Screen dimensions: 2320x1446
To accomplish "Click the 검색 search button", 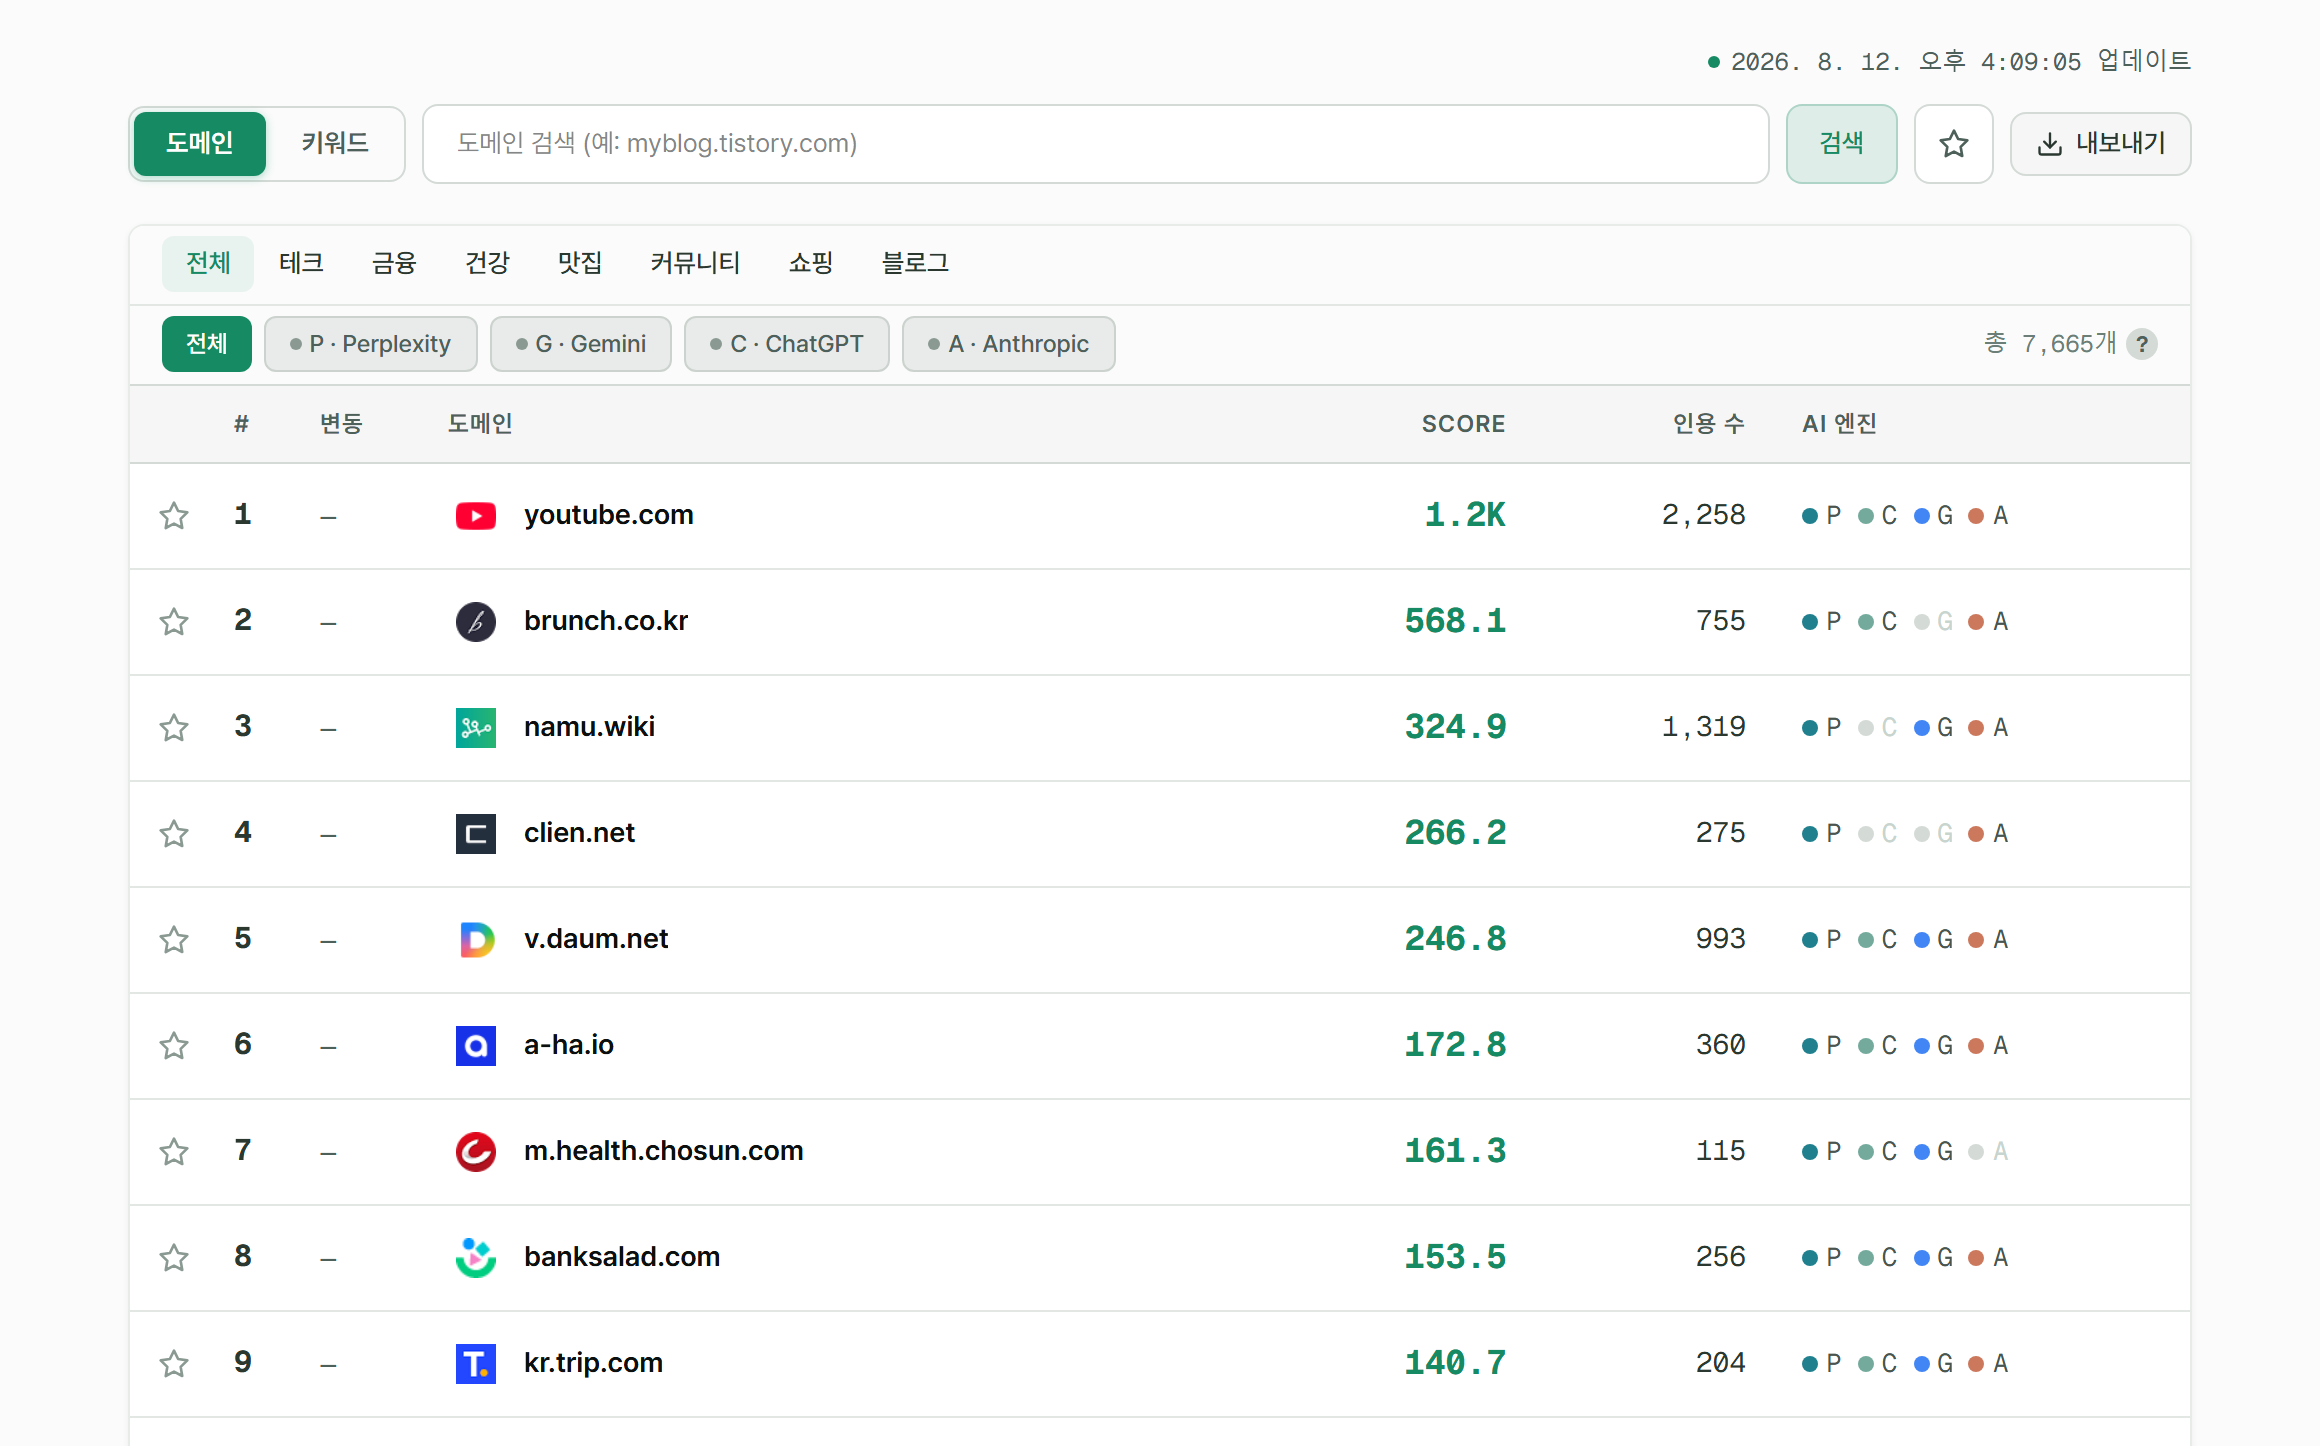I will pos(1842,144).
